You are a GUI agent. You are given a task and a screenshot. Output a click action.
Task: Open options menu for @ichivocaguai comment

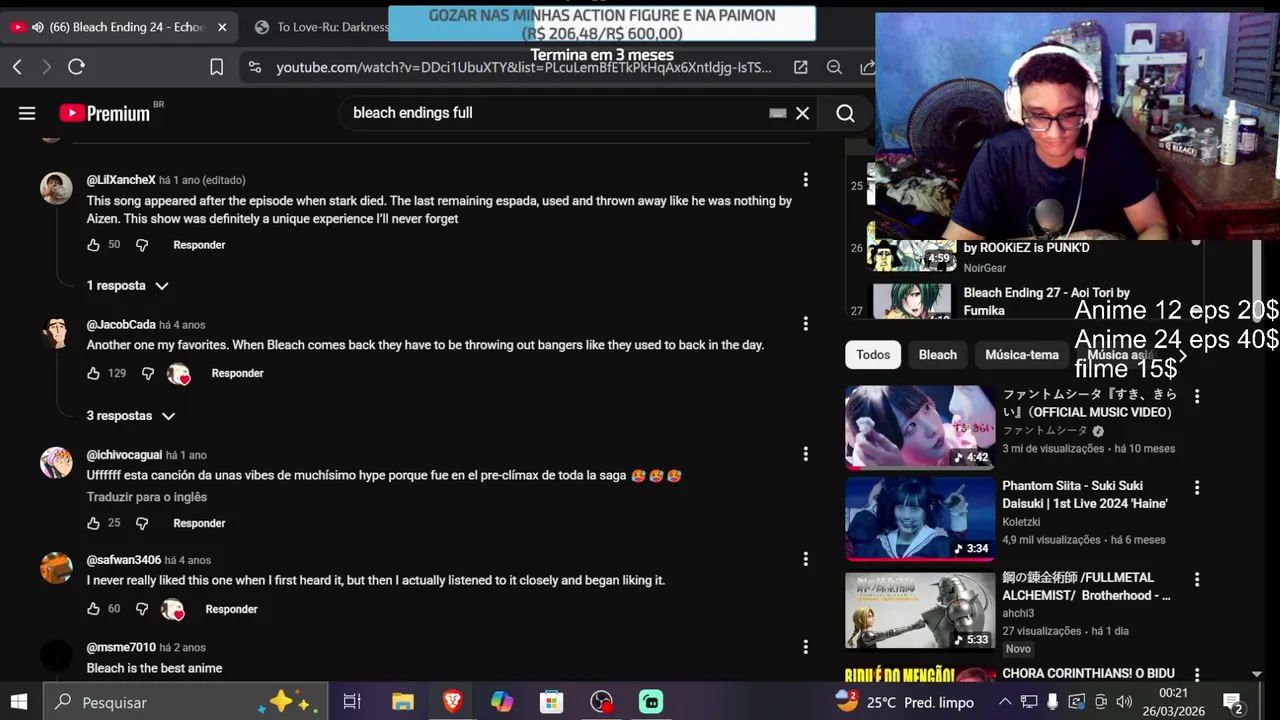[805, 454]
